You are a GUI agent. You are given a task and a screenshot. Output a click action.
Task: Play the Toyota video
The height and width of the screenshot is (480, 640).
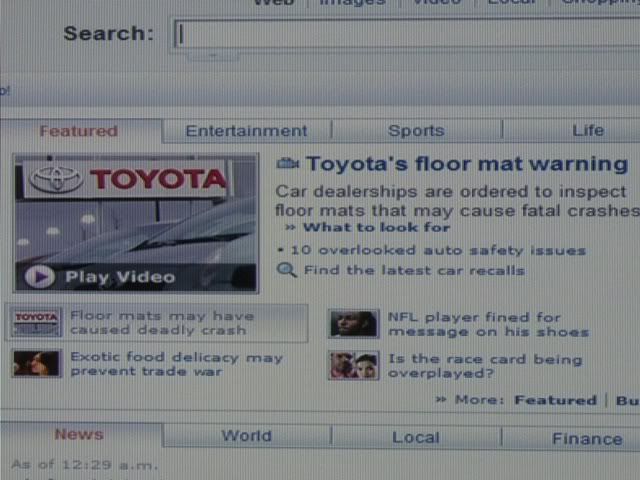click(x=100, y=277)
